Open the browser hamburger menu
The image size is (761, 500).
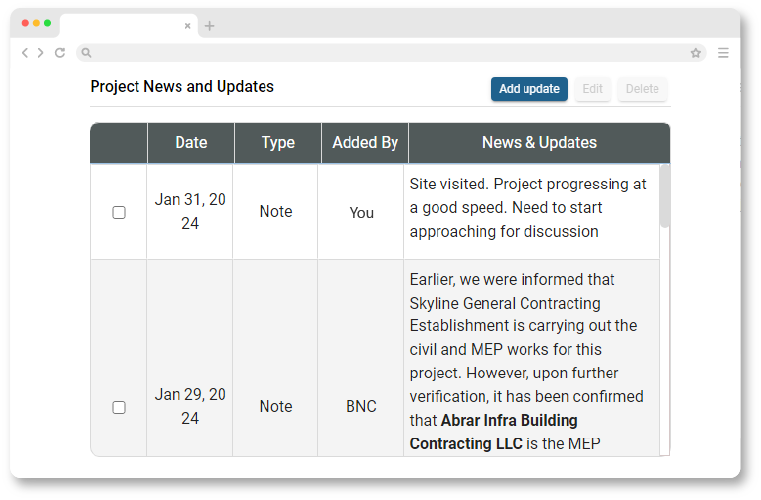[723, 53]
